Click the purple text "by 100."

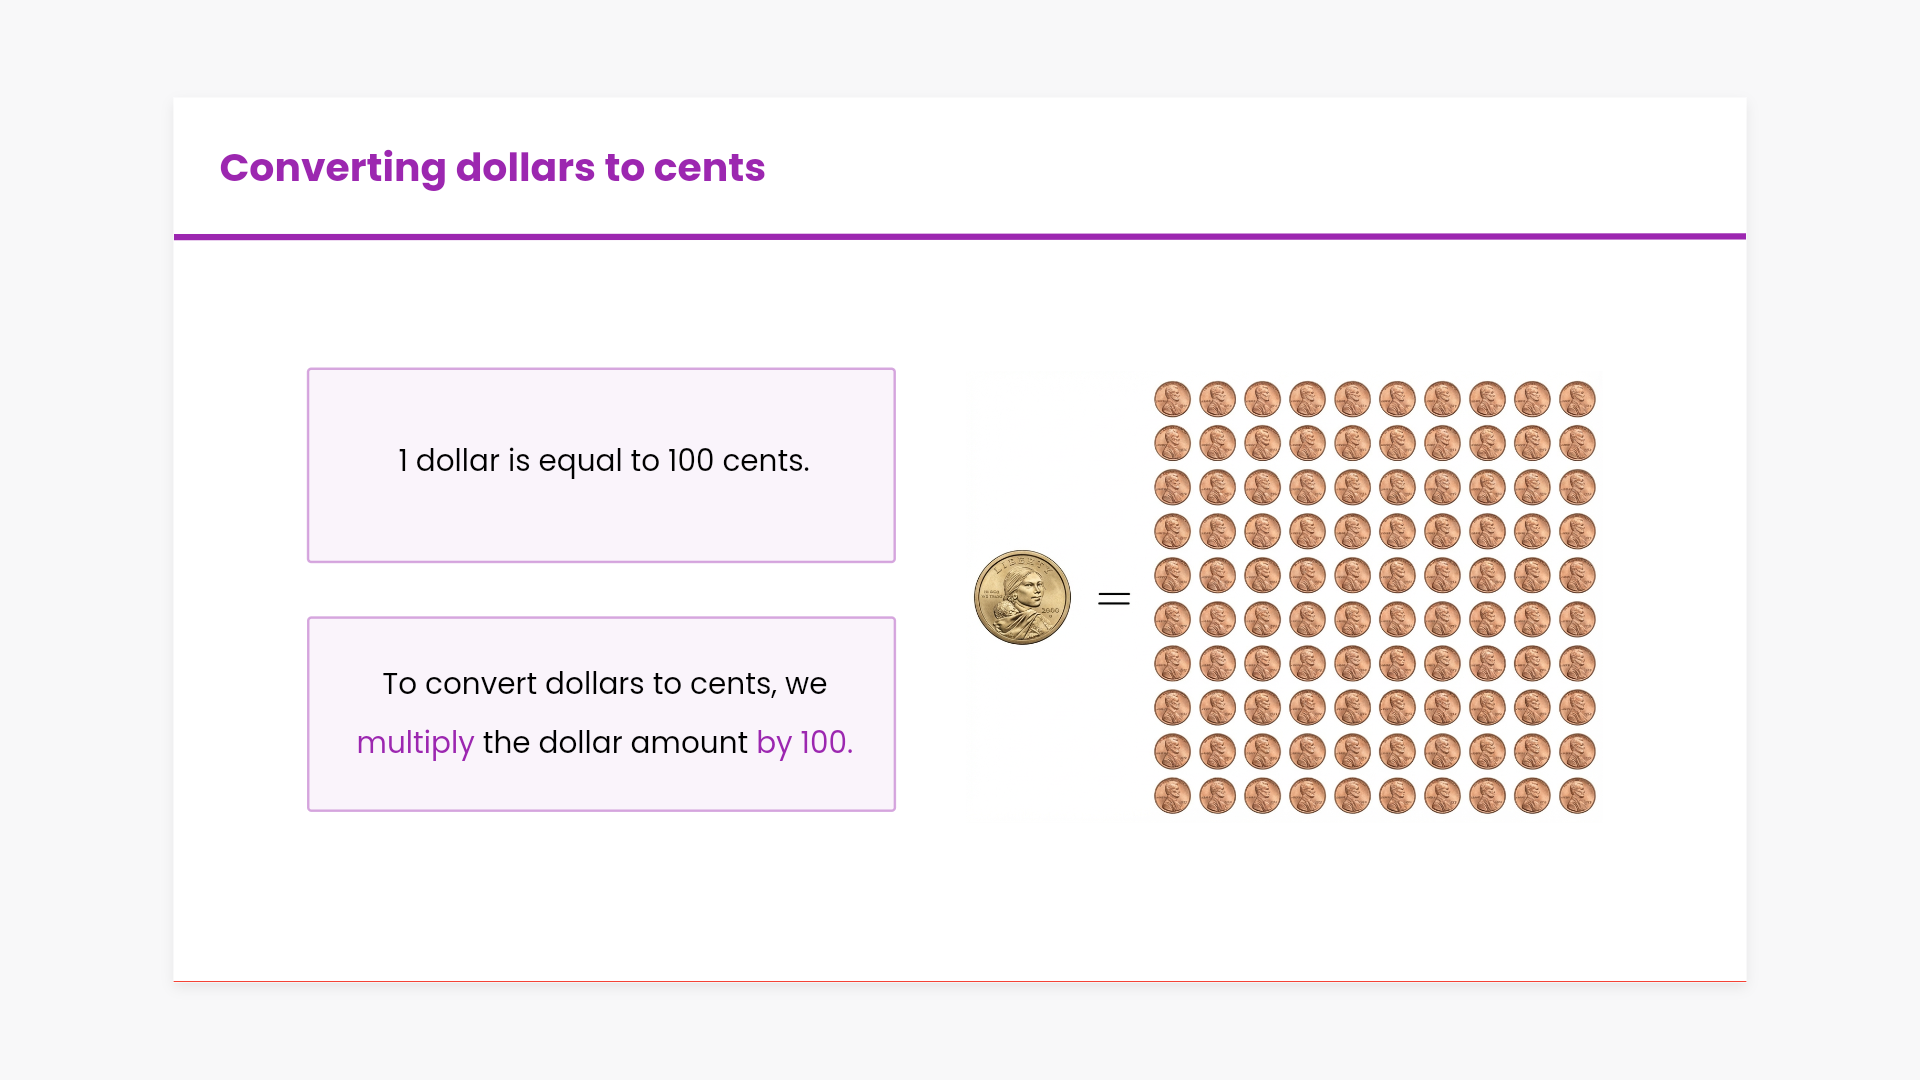coord(804,743)
